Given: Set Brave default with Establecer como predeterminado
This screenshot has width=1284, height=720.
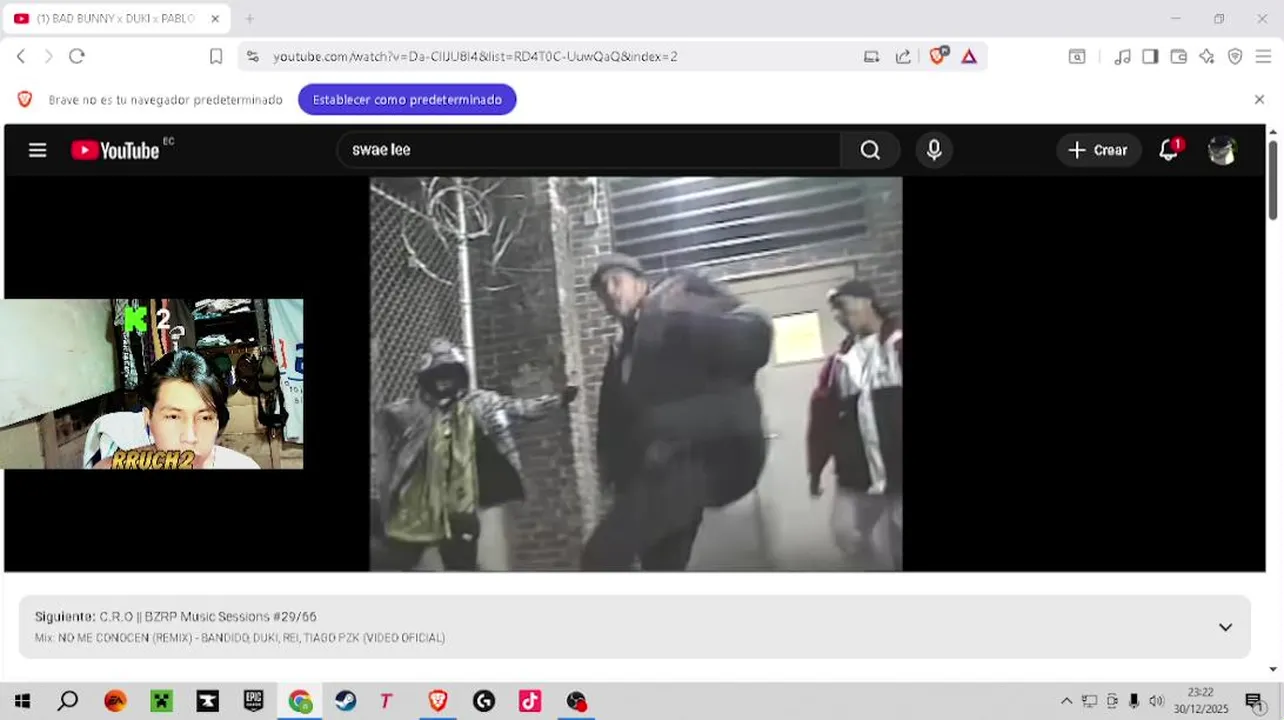Looking at the screenshot, I should pyautogui.click(x=407, y=100).
